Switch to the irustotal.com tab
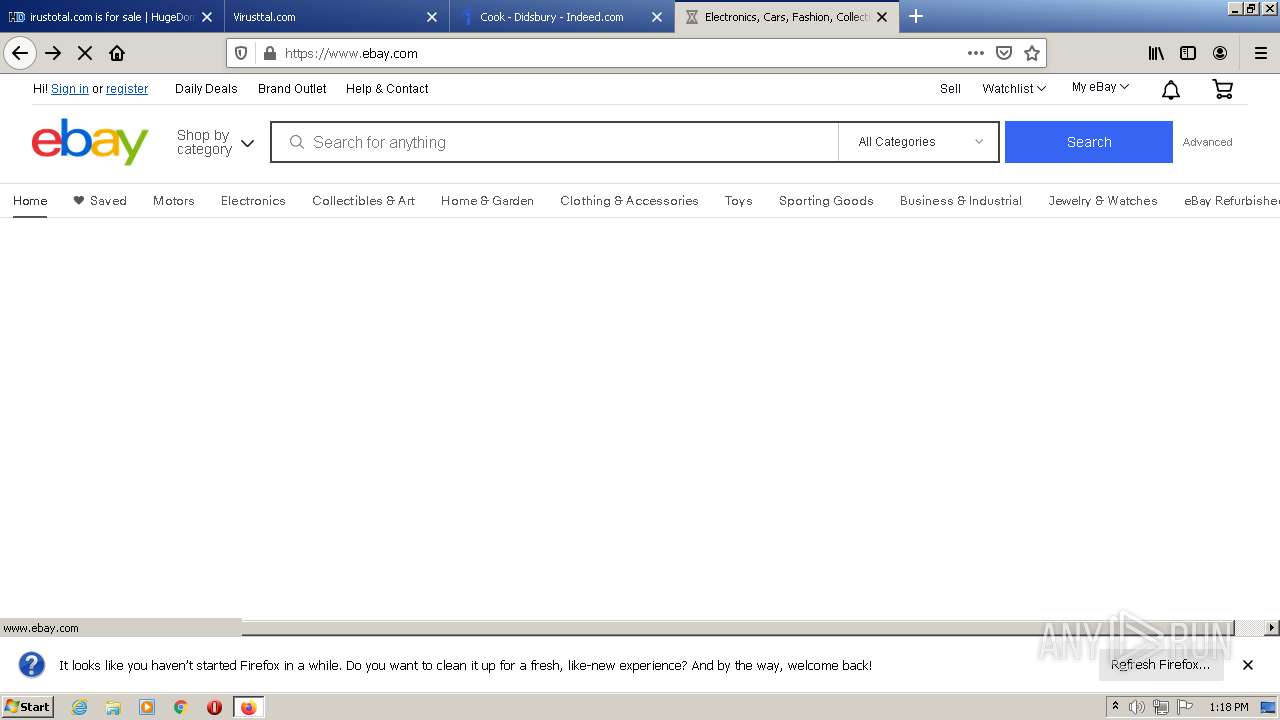 pyautogui.click(x=110, y=17)
